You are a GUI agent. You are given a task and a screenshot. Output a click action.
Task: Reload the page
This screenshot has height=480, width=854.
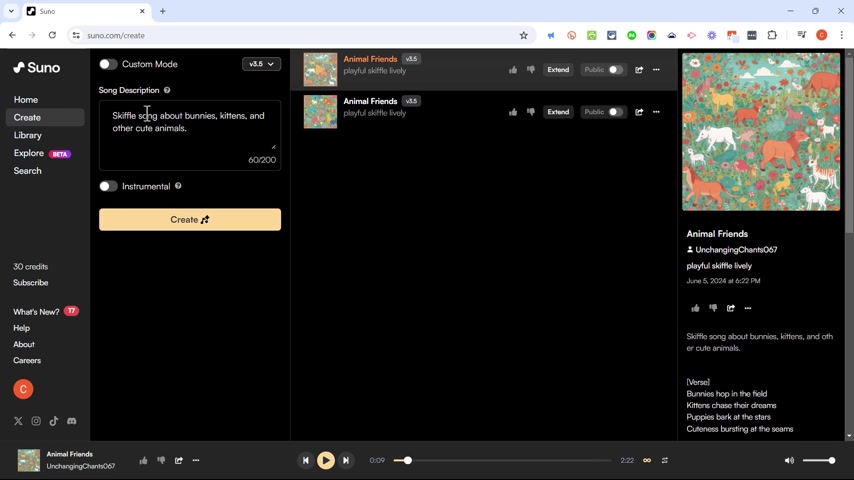pos(52,35)
